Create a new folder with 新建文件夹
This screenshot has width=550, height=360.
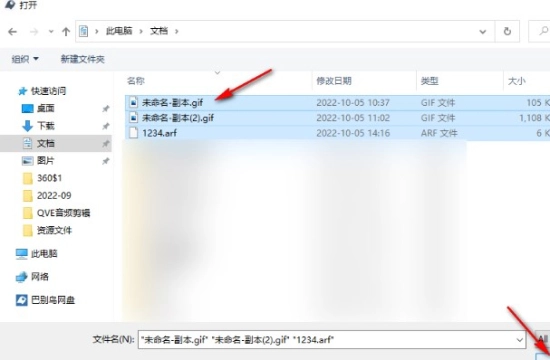tap(82, 59)
